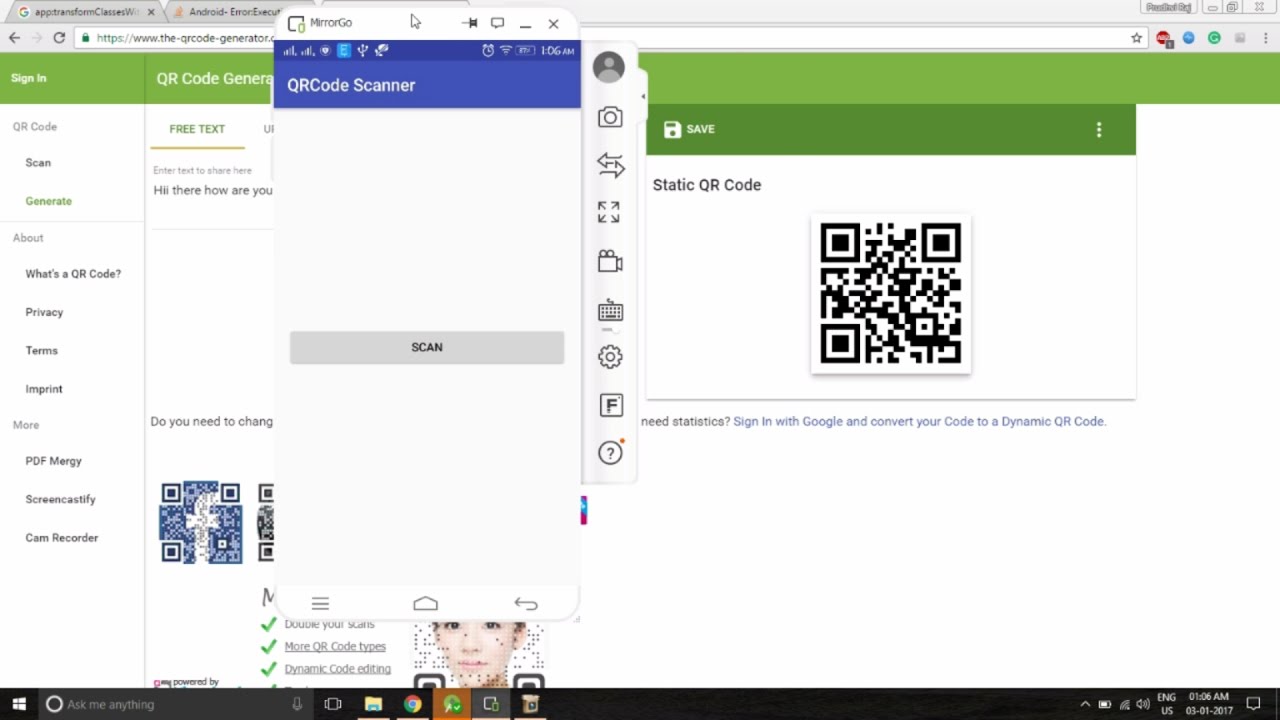The image size is (1280, 720).
Task: Open the Screencastify link
Action: pos(61,499)
